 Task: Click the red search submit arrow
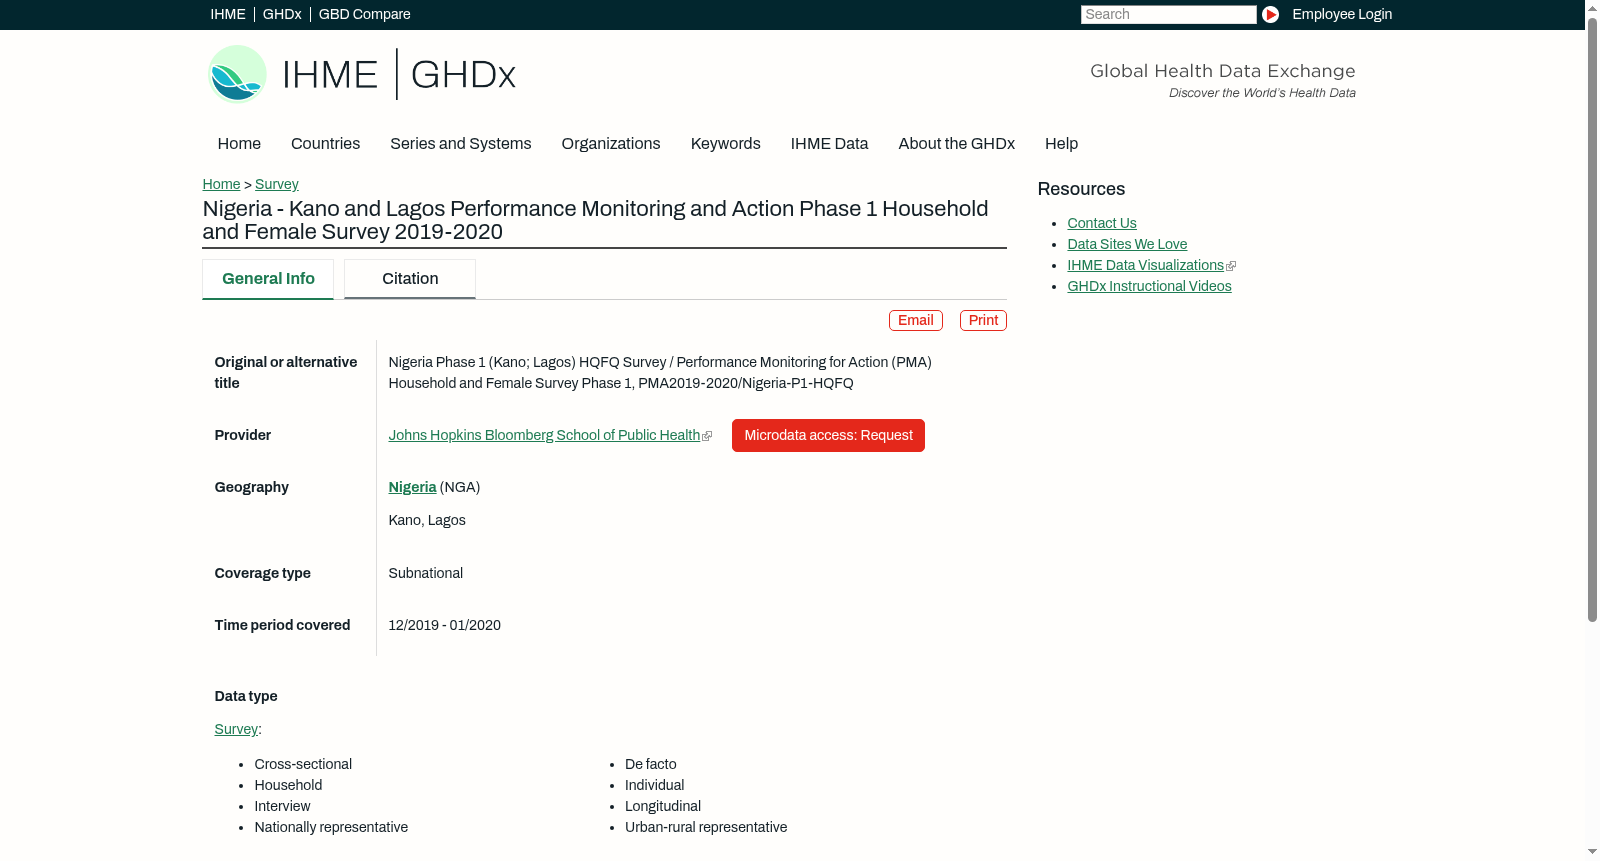1270,14
